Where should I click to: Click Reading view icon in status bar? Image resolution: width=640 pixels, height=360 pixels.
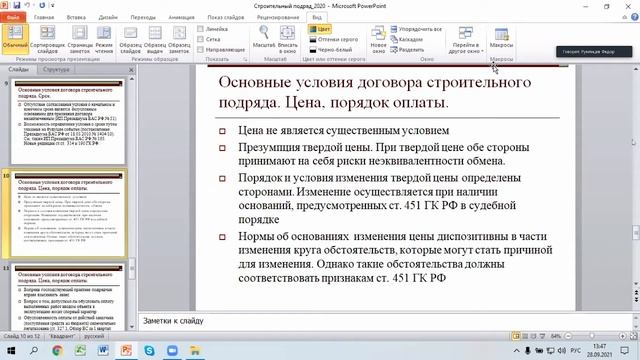[533, 336]
